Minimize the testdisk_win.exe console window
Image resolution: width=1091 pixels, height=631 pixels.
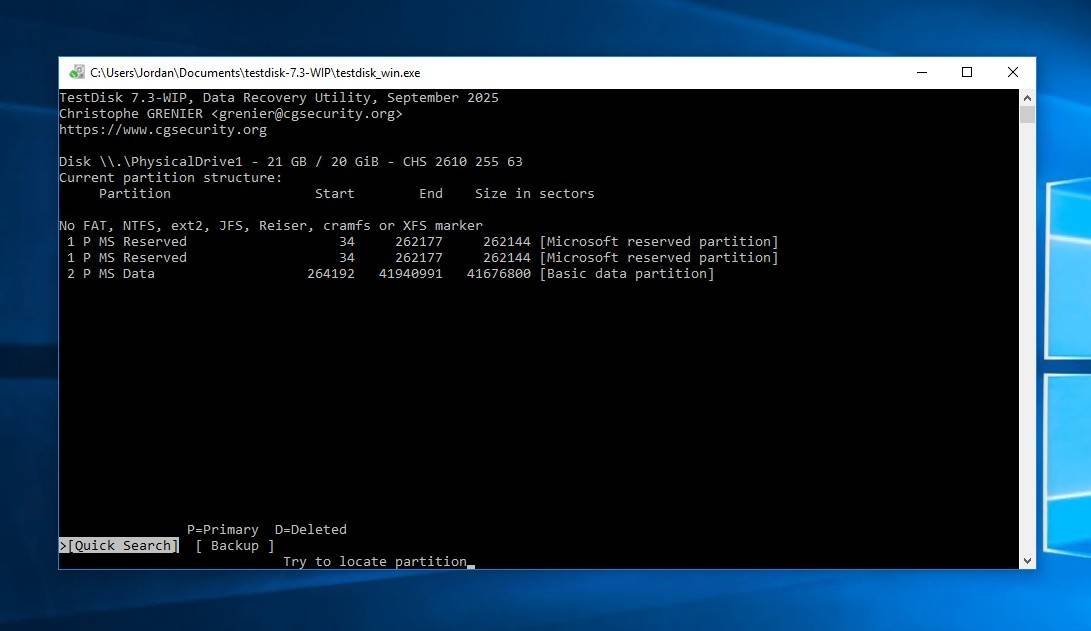pyautogui.click(x=921, y=72)
